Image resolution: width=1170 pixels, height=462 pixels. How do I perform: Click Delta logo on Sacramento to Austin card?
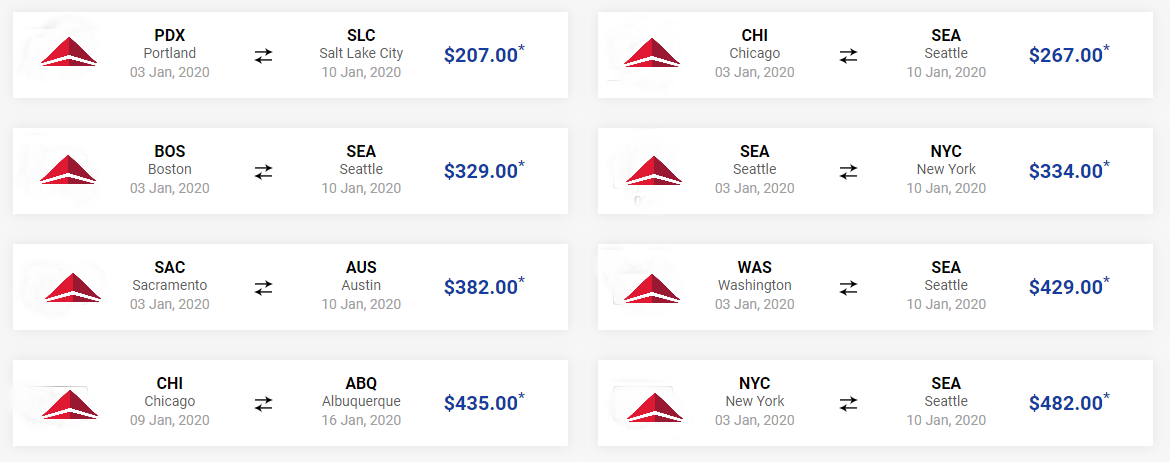(73, 287)
